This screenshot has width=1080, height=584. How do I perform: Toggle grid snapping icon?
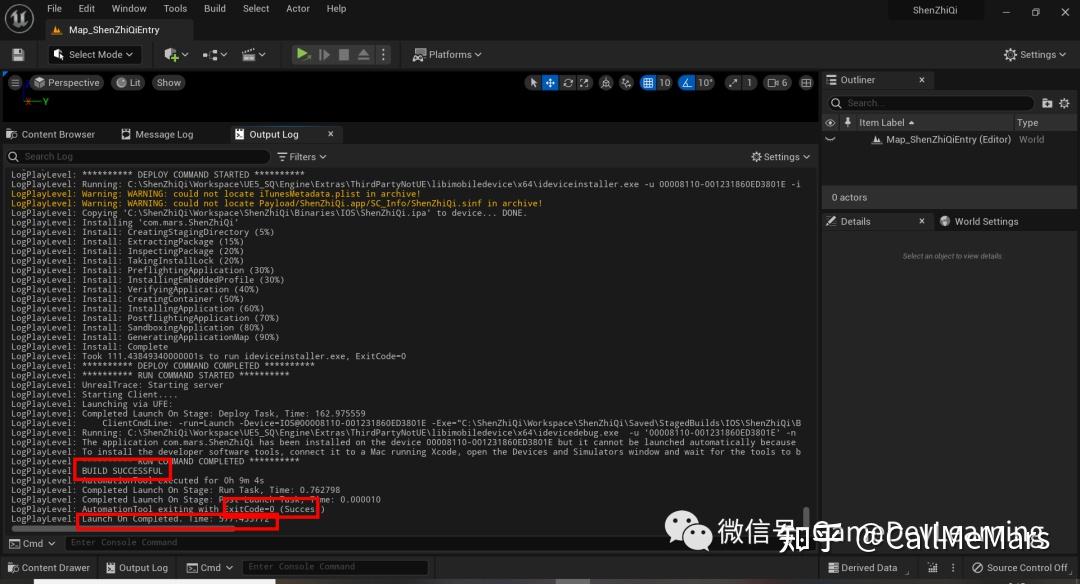(x=647, y=83)
